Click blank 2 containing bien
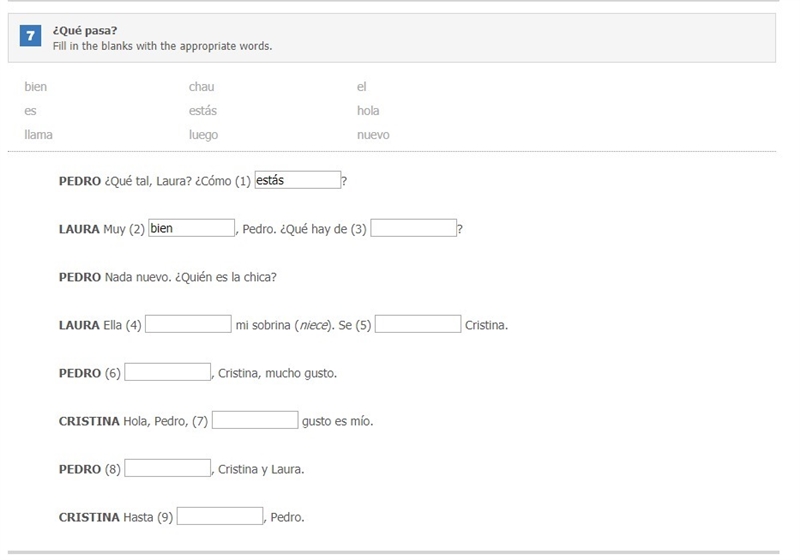Image resolution: width=800 pixels, height=560 pixels. [x=192, y=228]
